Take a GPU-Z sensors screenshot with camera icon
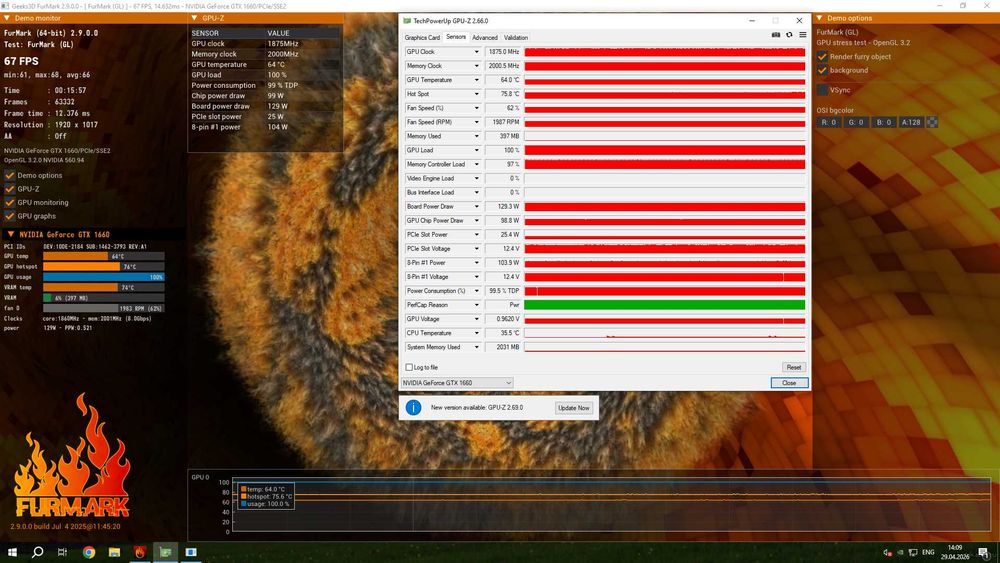 776,35
